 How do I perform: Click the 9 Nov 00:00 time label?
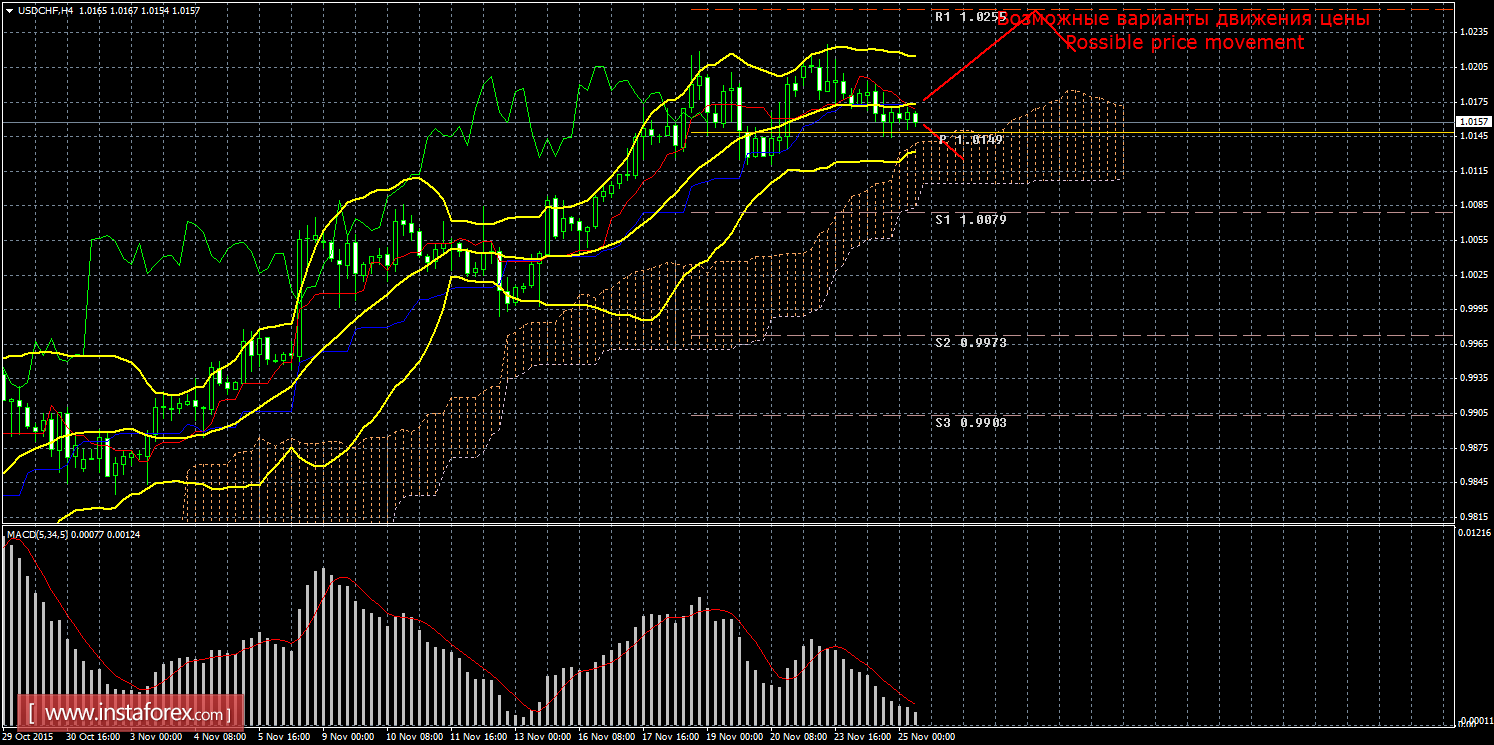tap(348, 737)
